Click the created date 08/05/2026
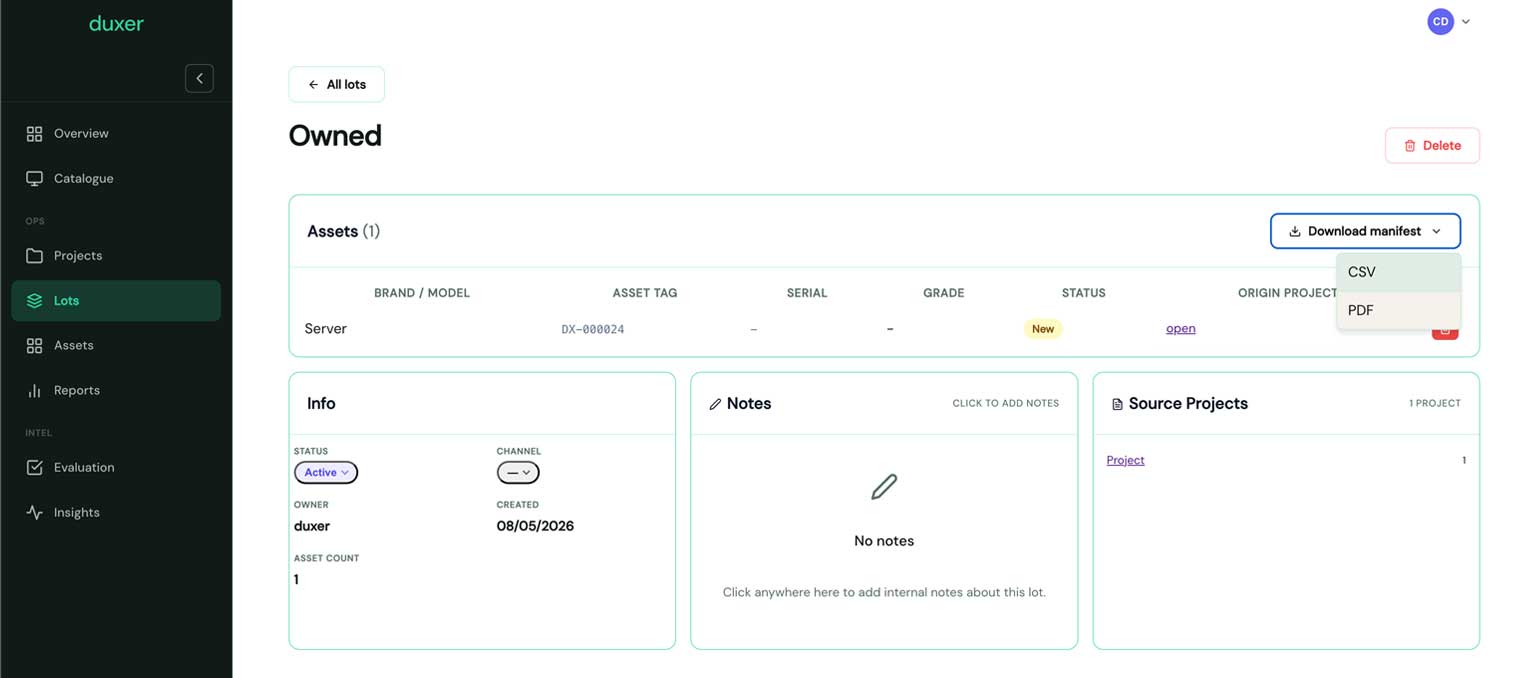 pyautogui.click(x=535, y=526)
